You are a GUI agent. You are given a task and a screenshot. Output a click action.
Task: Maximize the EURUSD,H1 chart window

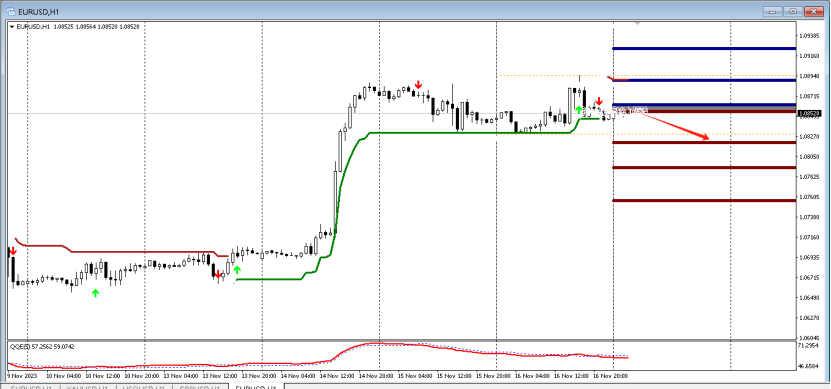point(793,11)
